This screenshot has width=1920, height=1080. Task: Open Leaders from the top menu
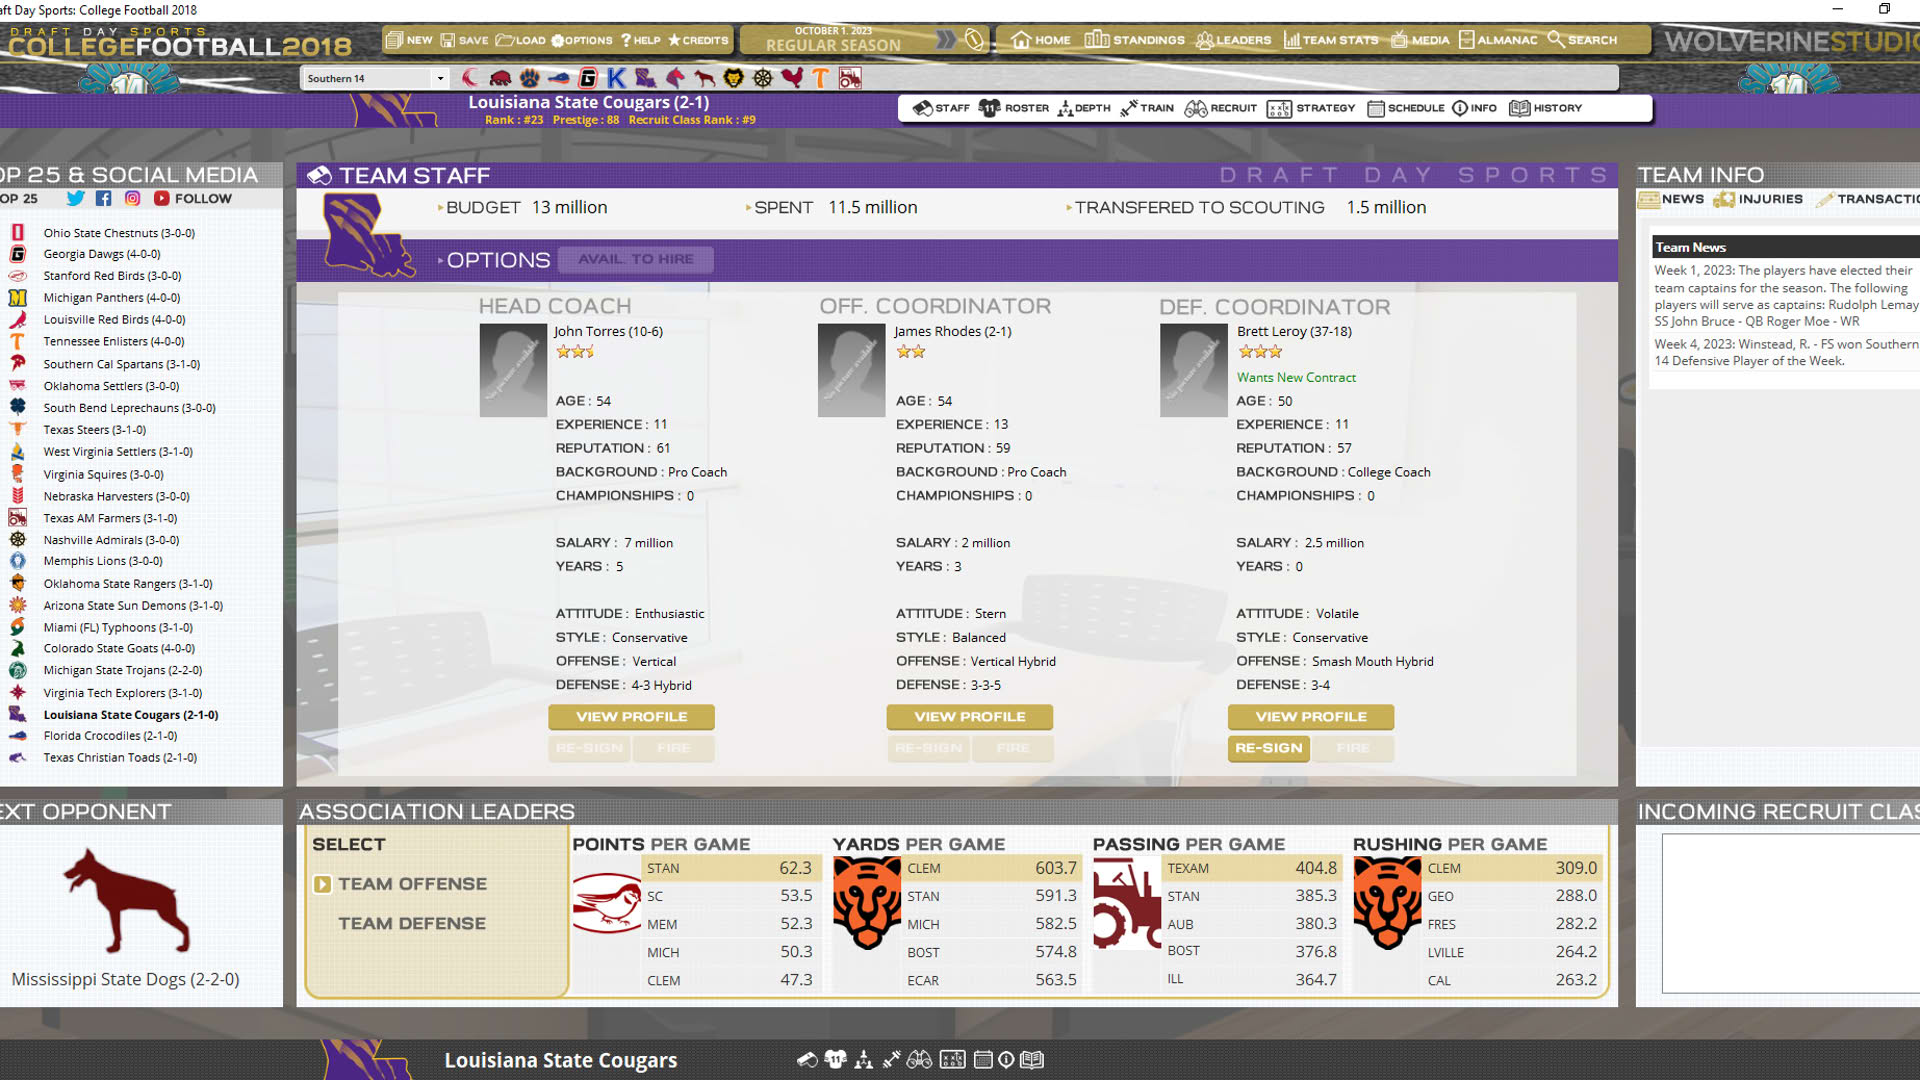click(x=1233, y=40)
